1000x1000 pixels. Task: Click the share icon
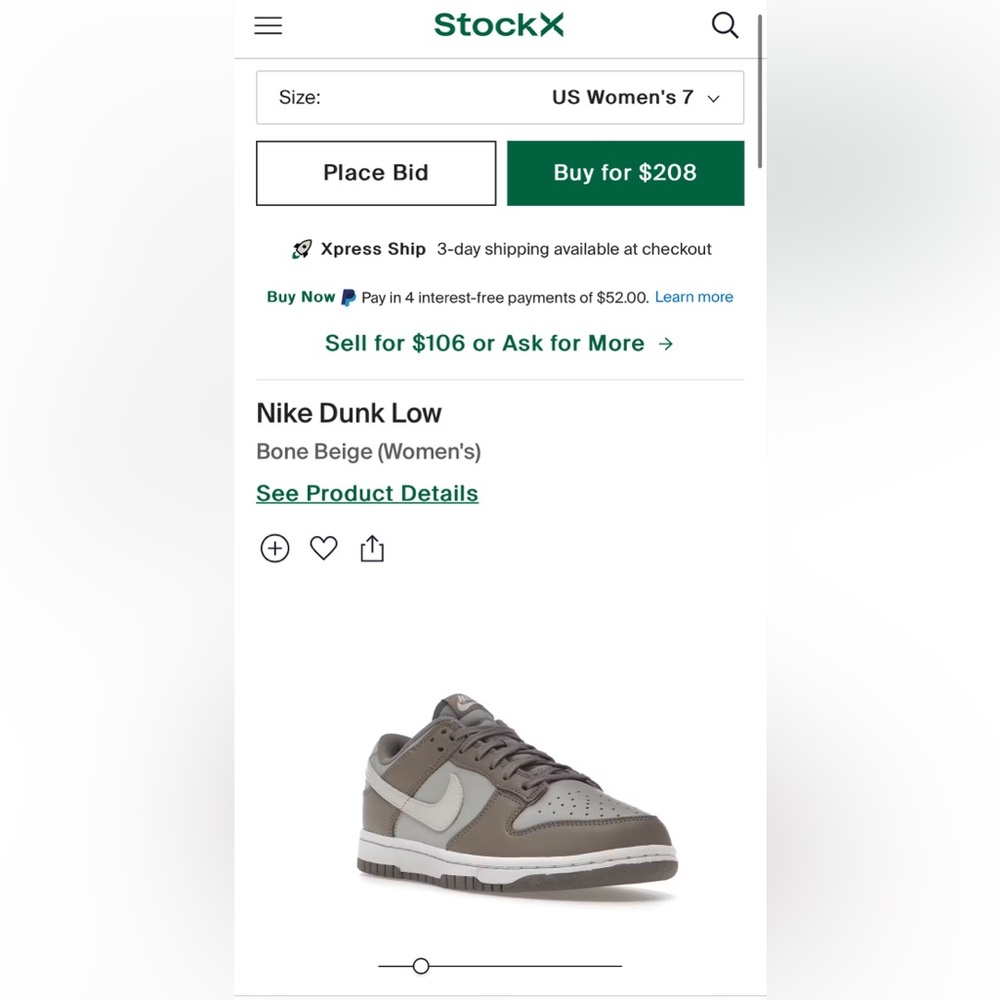pos(372,548)
